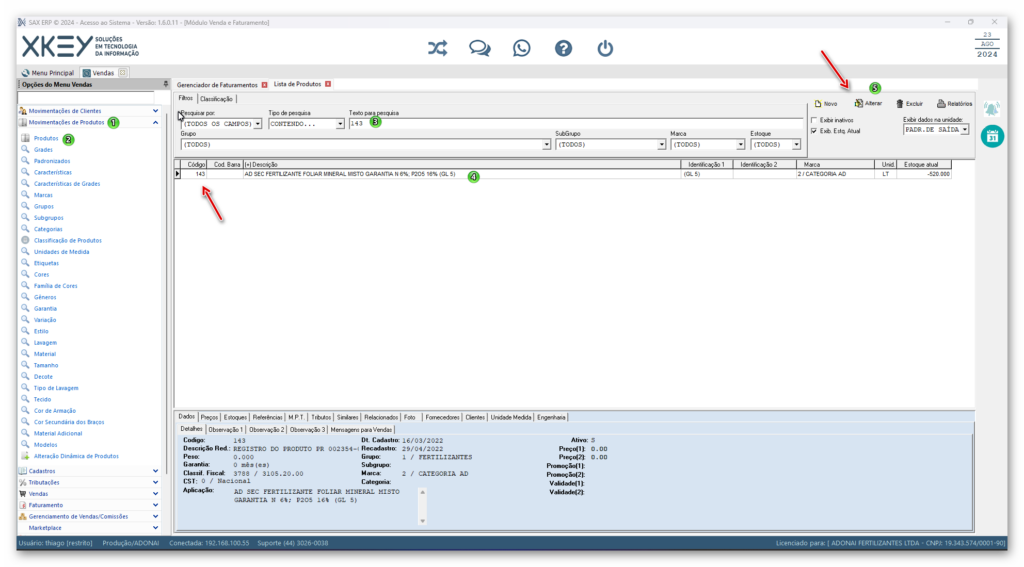Expand Movimentações de Clientes section

coord(155,111)
